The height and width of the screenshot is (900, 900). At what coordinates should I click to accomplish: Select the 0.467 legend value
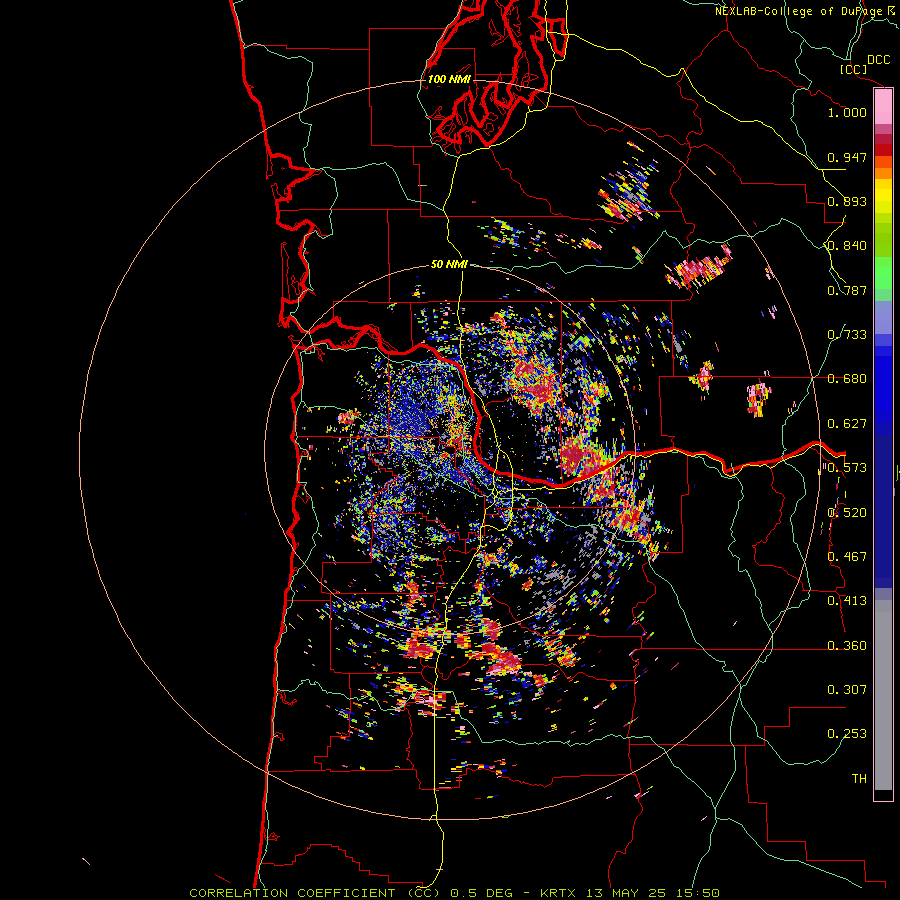pyautogui.click(x=847, y=557)
